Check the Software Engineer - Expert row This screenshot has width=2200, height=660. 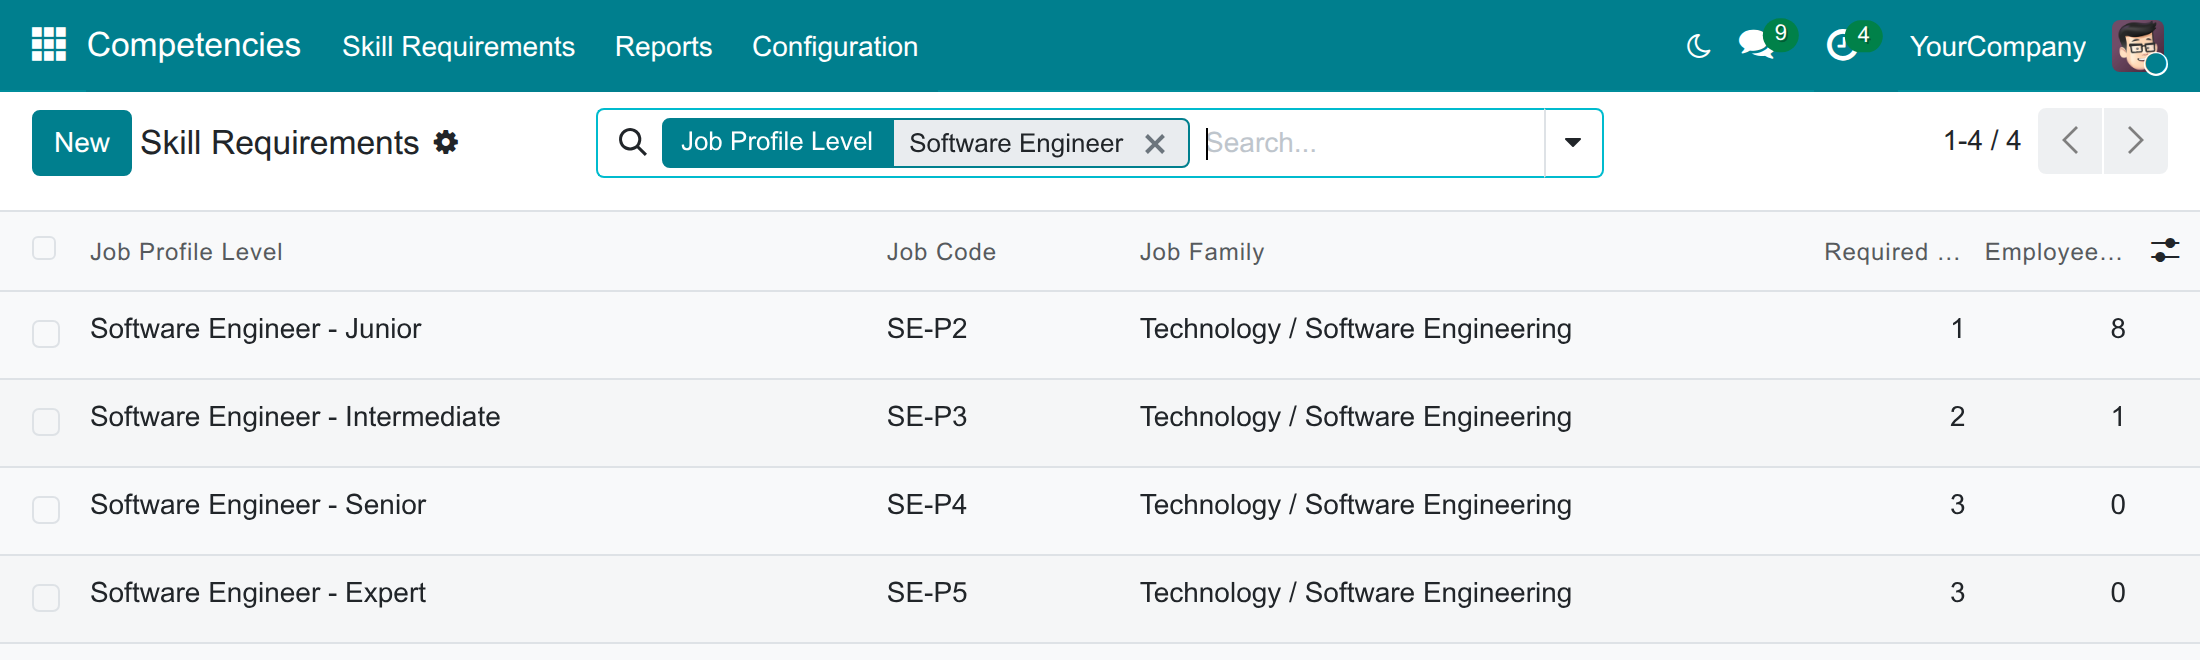point(46,597)
